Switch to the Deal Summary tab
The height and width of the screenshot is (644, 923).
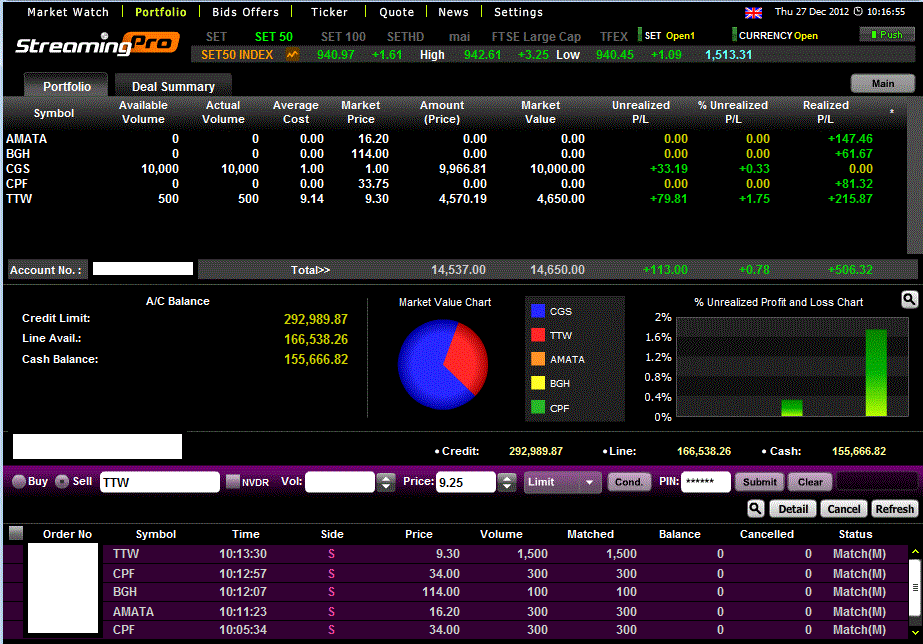click(173, 86)
